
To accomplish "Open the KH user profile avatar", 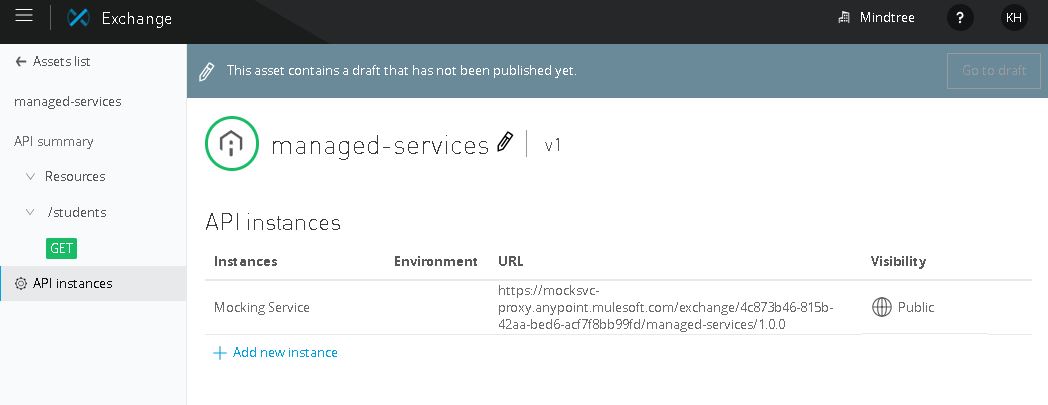I will click(x=1014, y=18).
